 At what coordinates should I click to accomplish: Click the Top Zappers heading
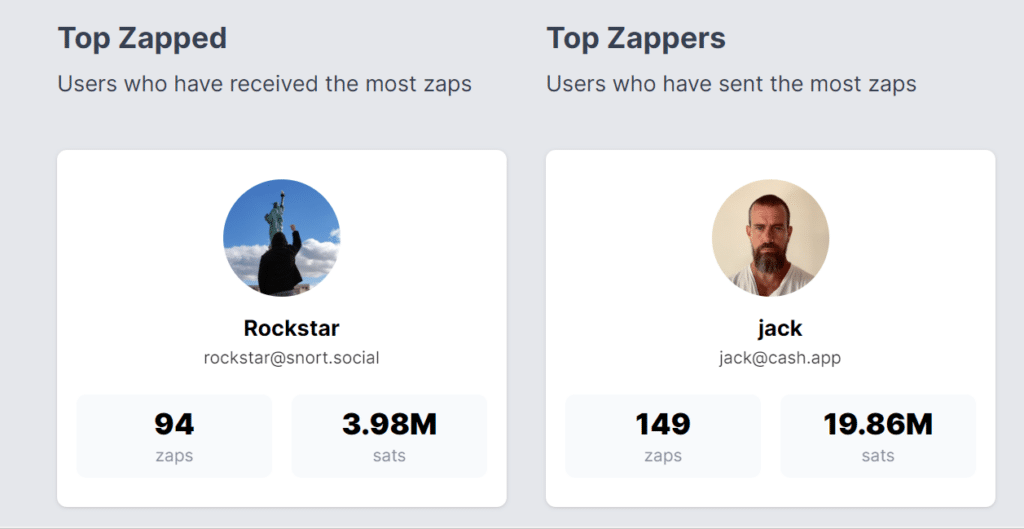click(636, 38)
